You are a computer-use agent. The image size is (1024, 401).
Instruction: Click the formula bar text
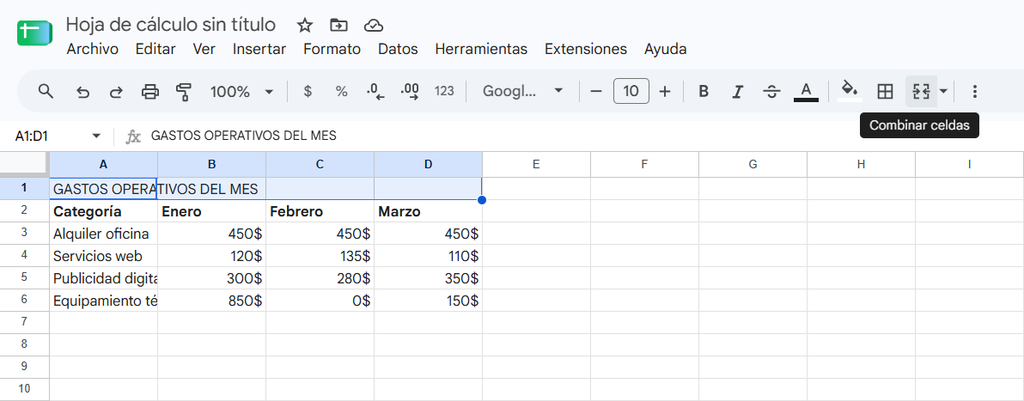click(x=244, y=136)
